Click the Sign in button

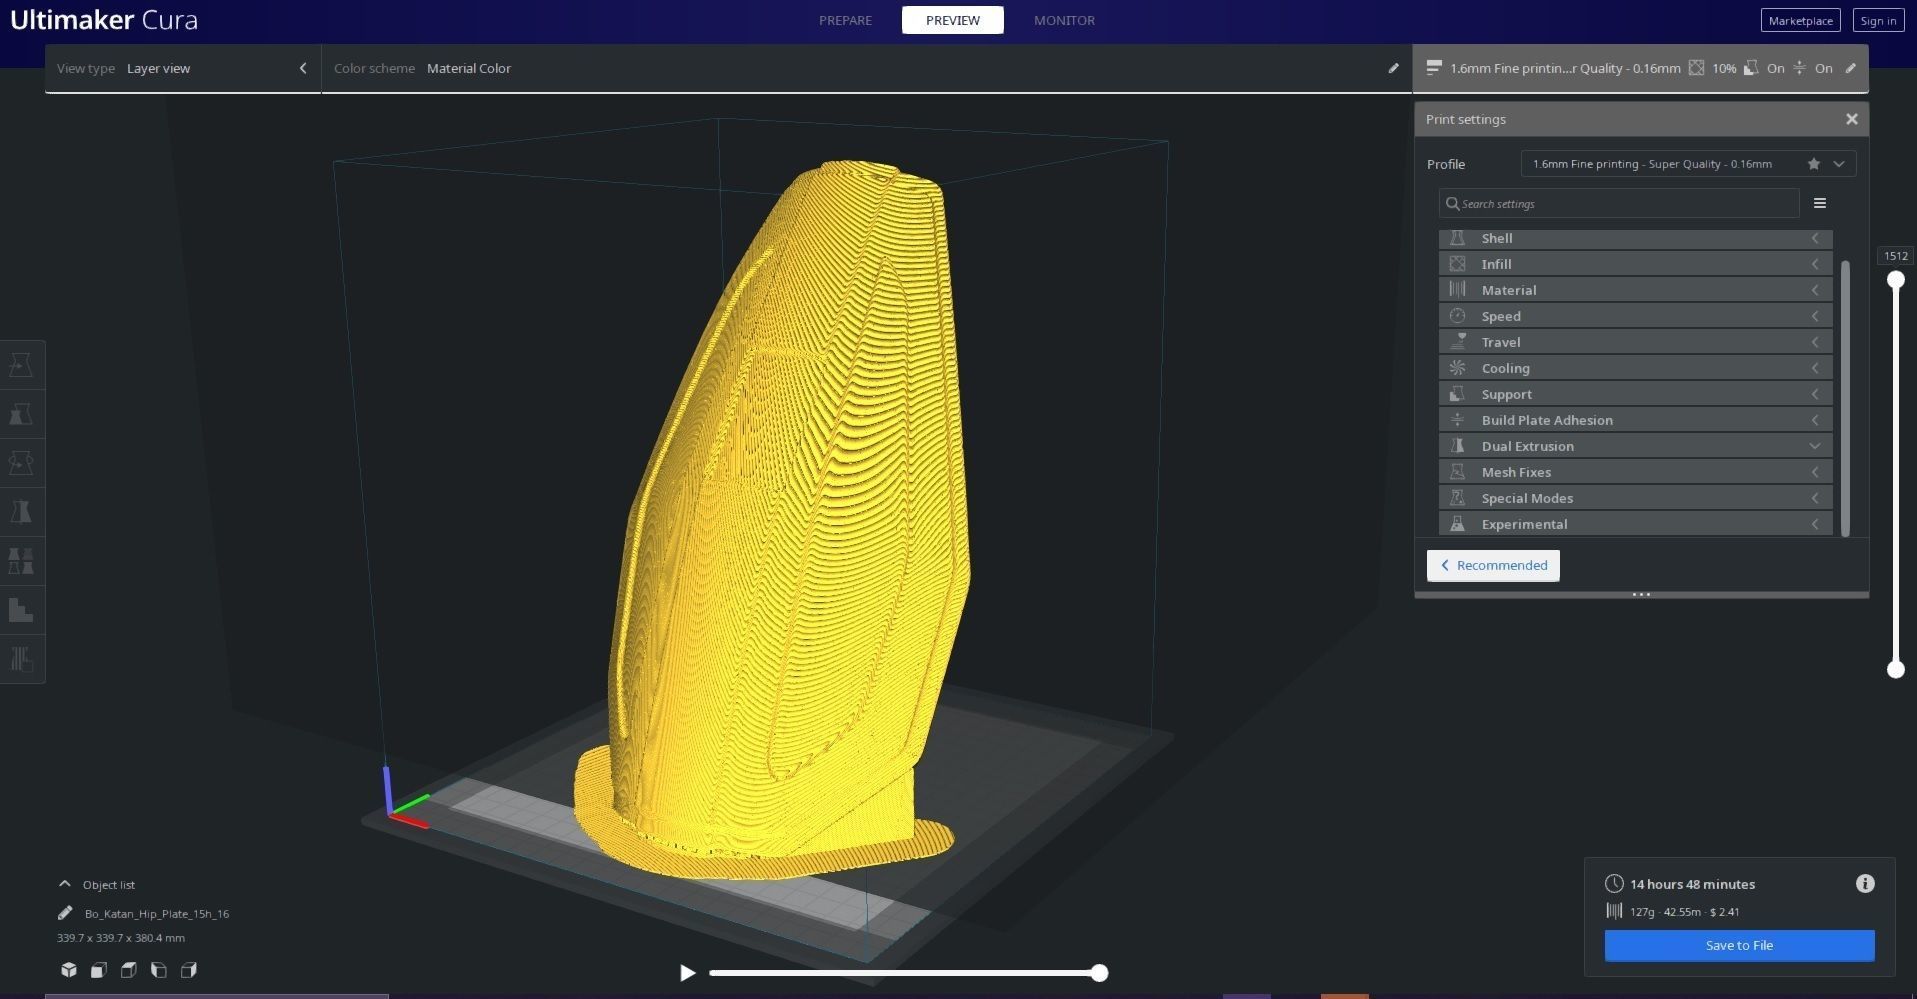click(x=1878, y=20)
